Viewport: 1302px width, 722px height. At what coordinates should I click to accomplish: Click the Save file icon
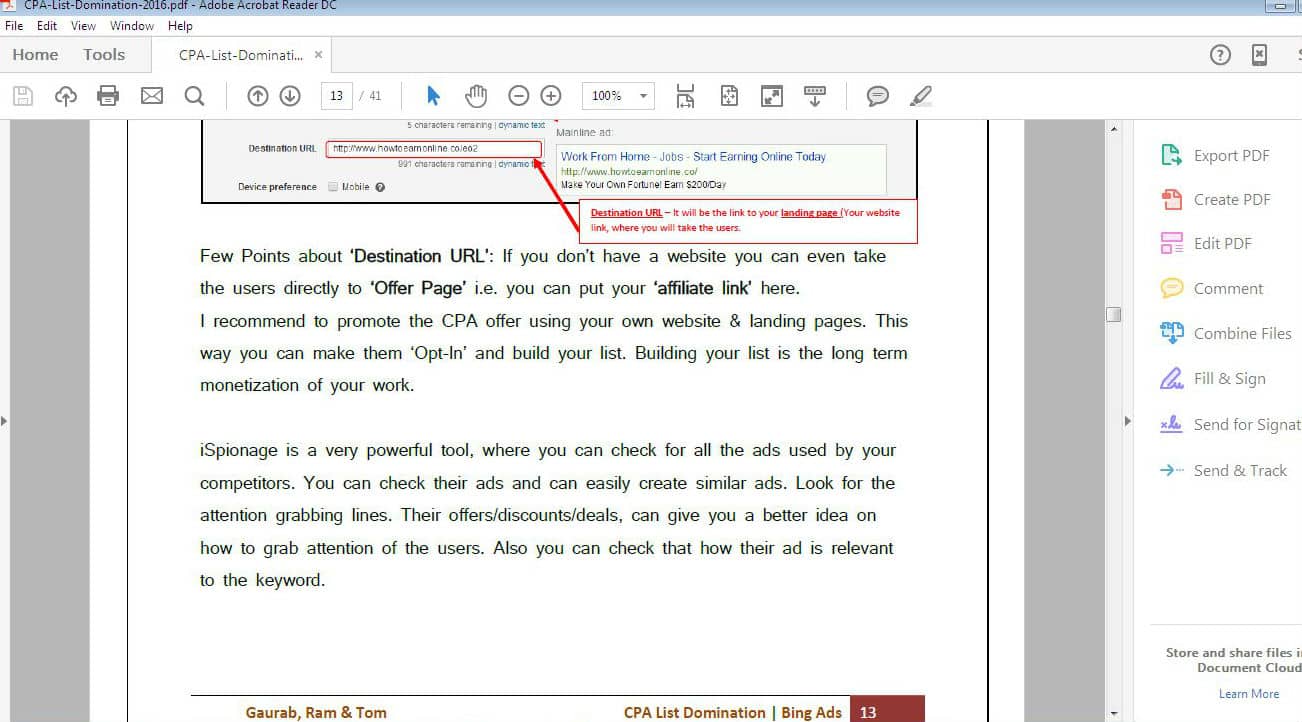point(22,96)
